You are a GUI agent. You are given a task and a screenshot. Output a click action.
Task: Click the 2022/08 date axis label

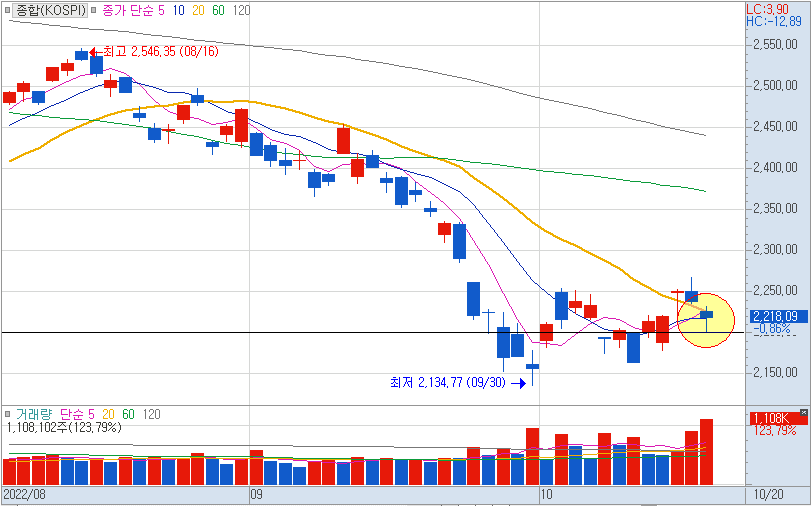tap(24, 494)
